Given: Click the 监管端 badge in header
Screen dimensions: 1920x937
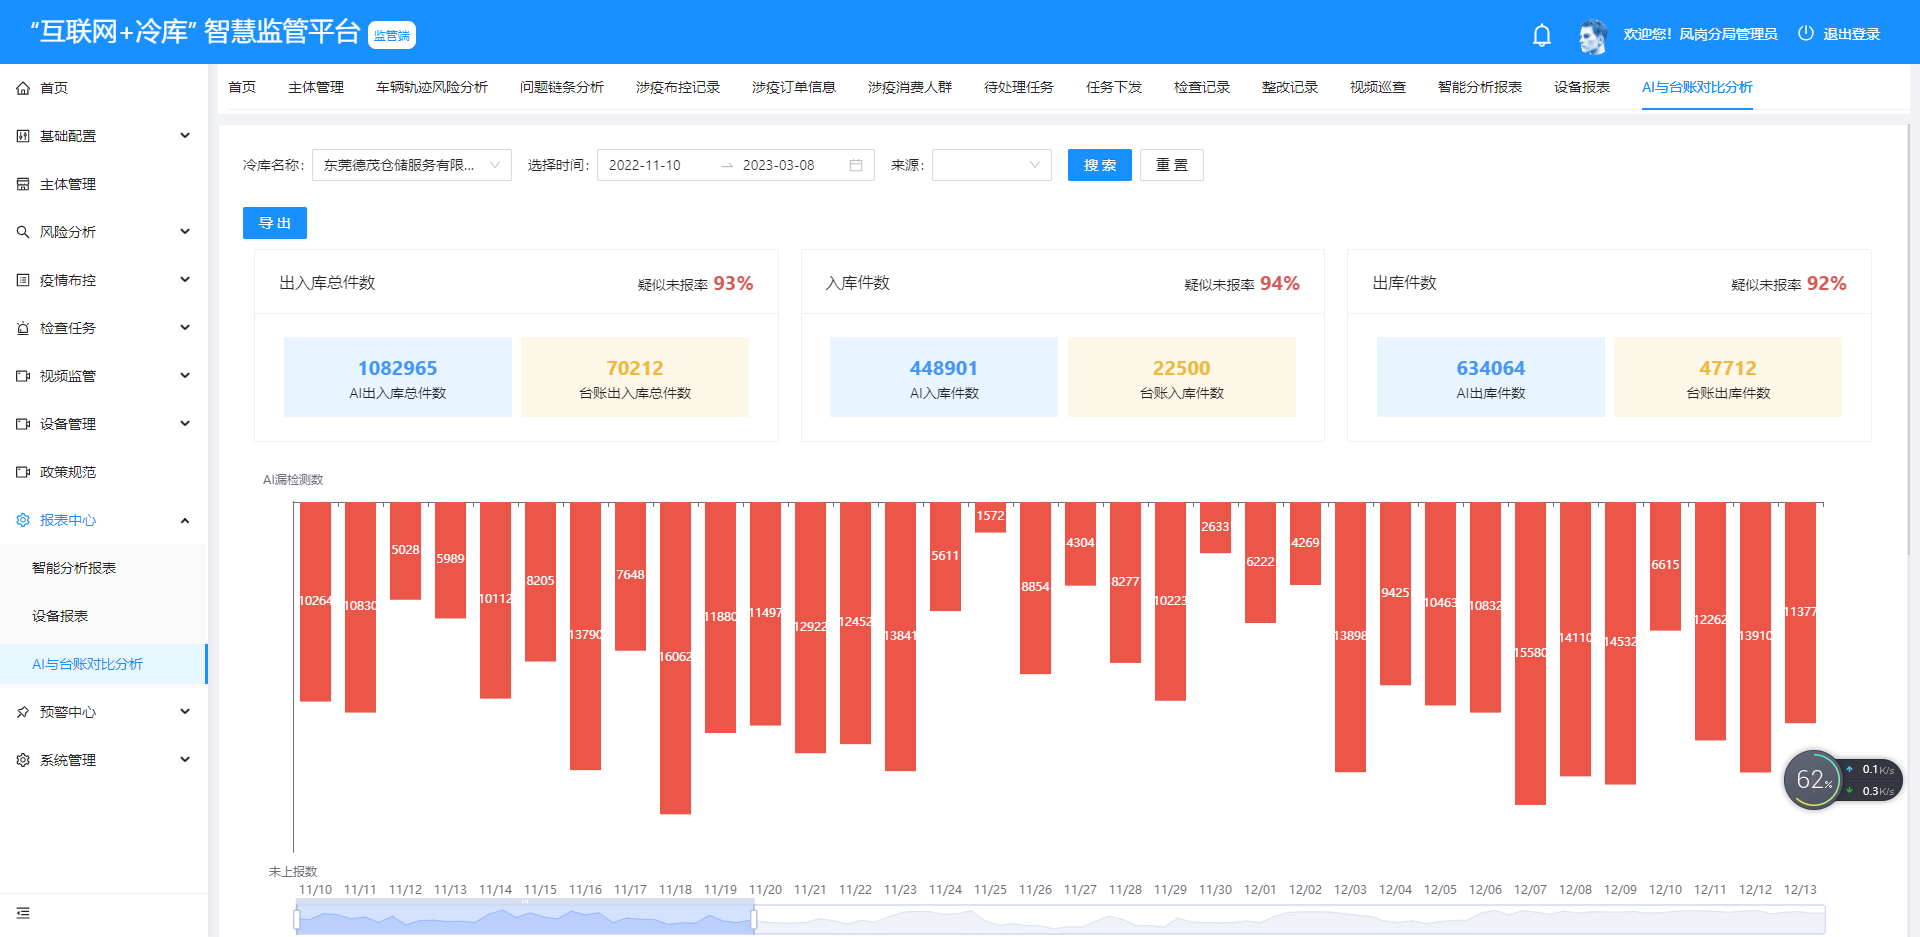Looking at the screenshot, I should click(x=392, y=35).
